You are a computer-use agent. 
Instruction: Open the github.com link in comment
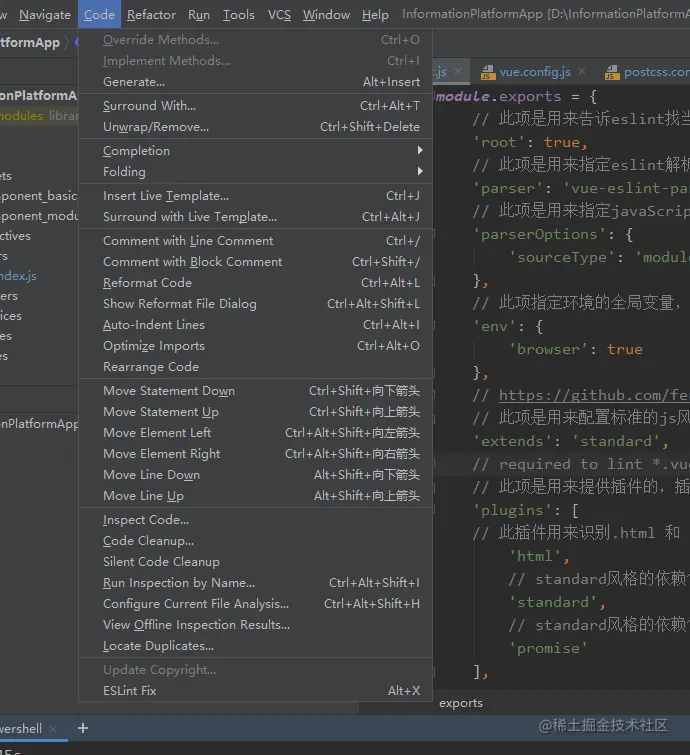click(x=594, y=395)
